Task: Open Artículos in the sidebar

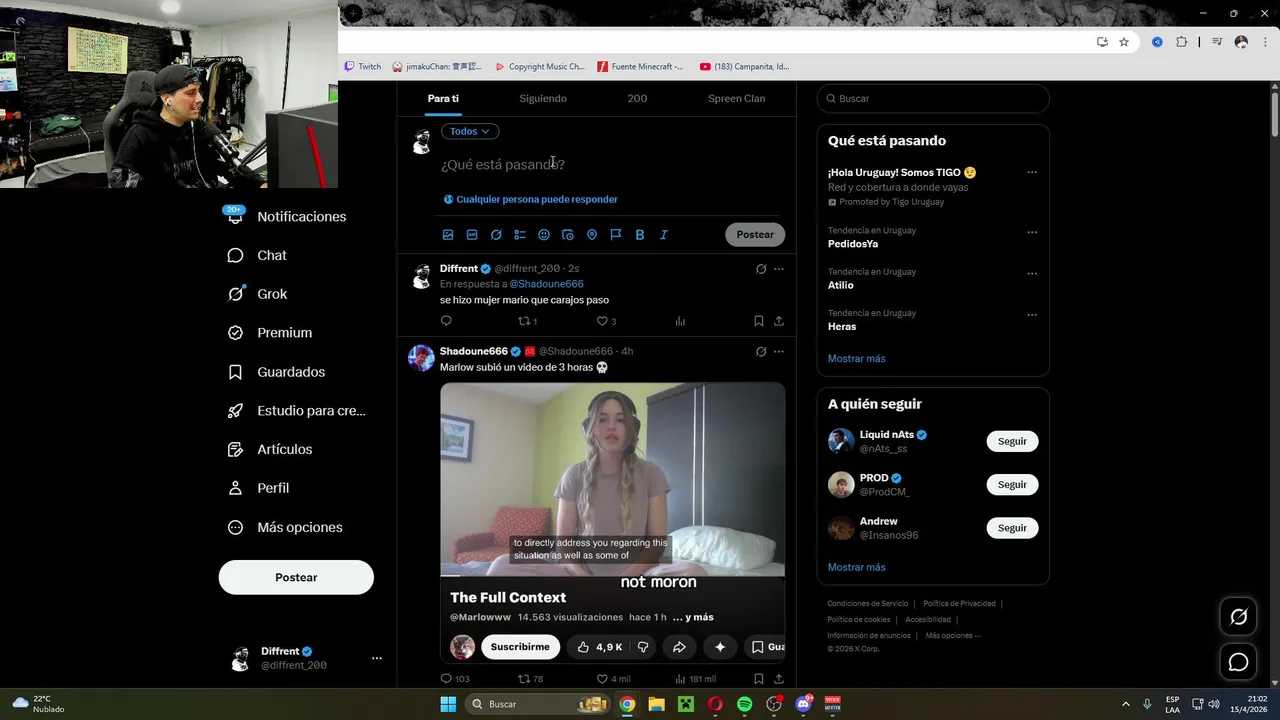Action: click(270, 449)
